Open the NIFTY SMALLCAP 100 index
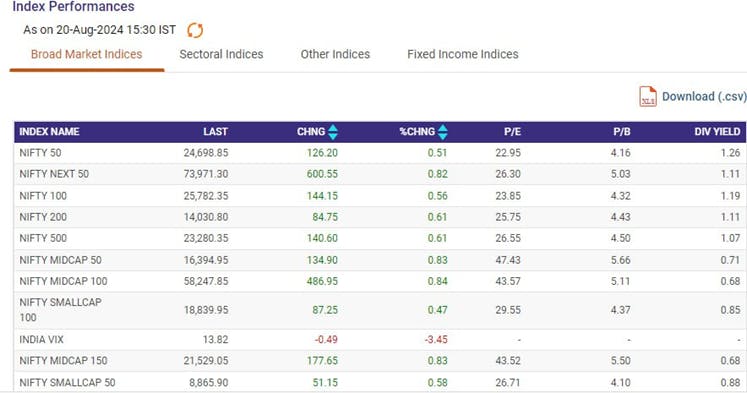 pos(61,310)
